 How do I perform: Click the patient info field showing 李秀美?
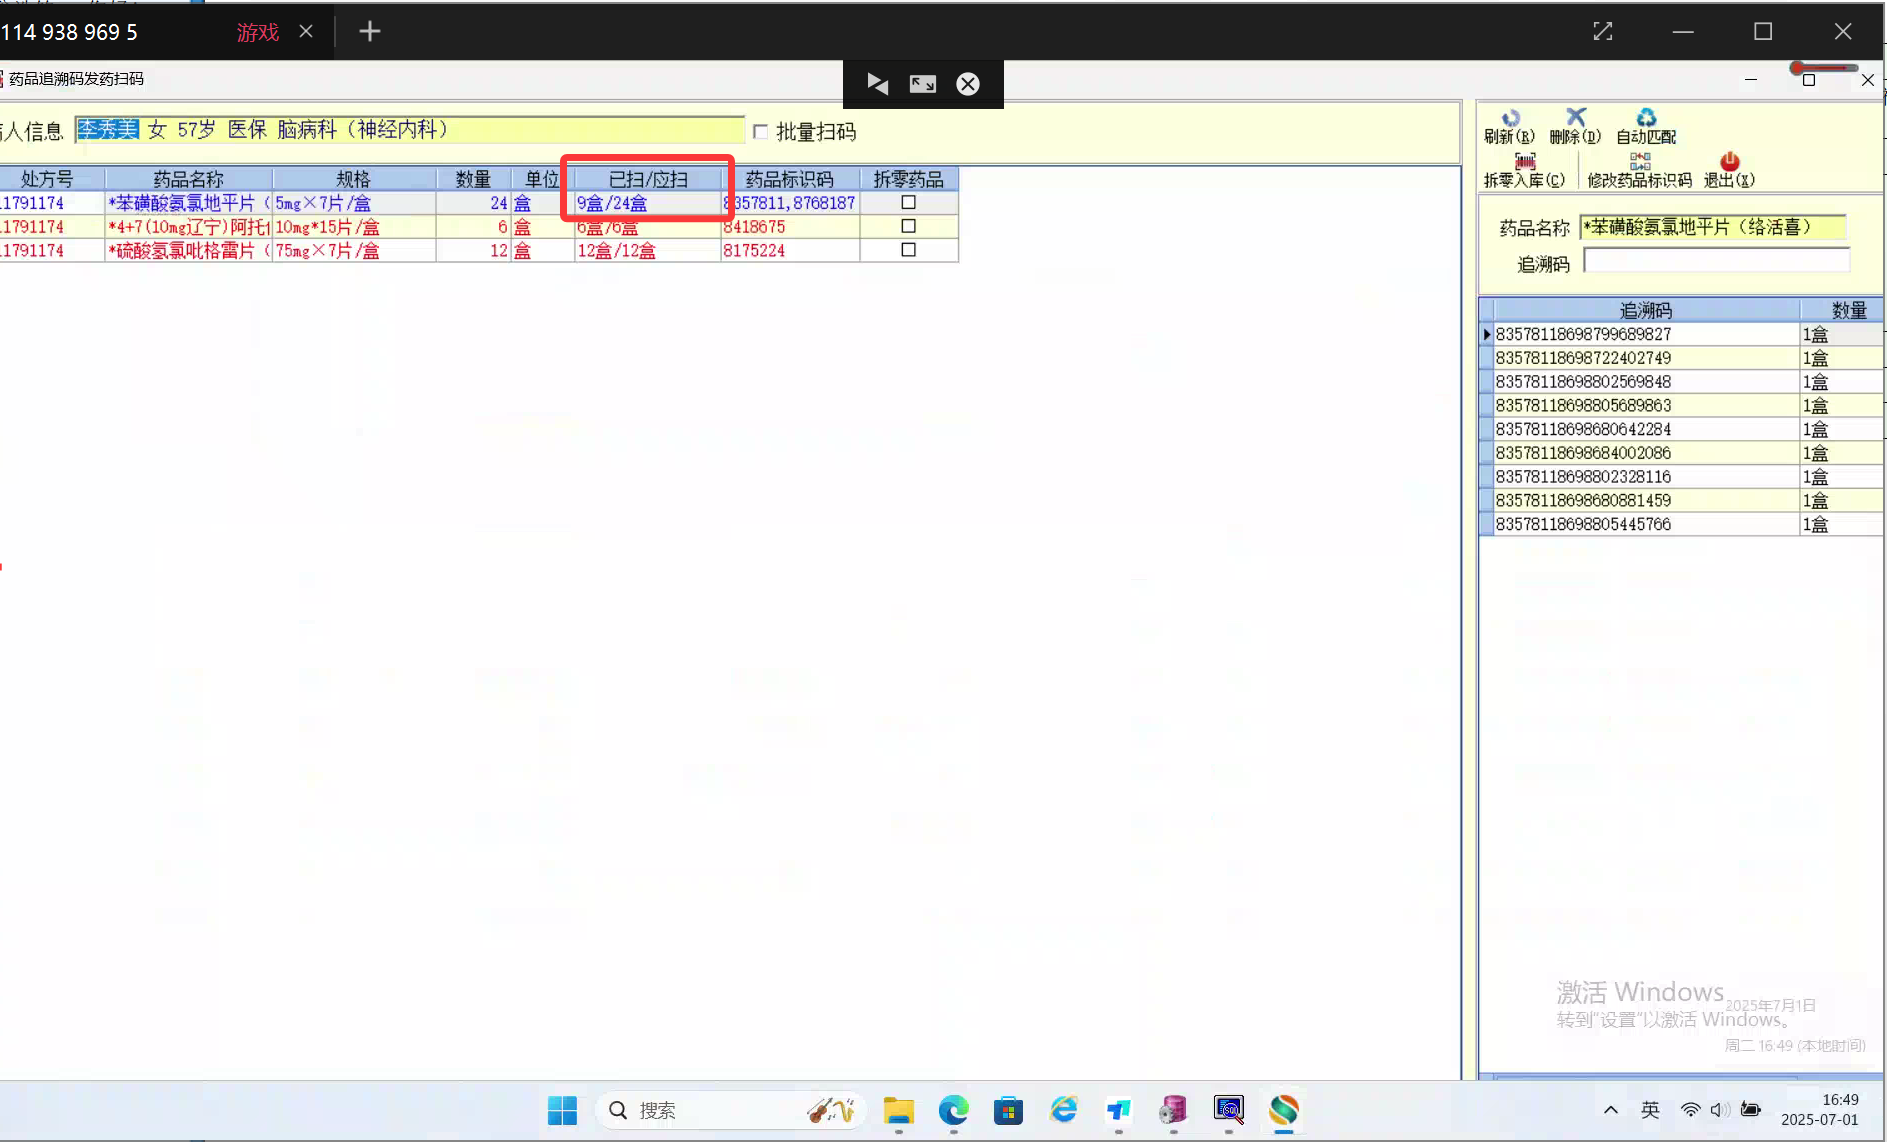click(x=410, y=130)
